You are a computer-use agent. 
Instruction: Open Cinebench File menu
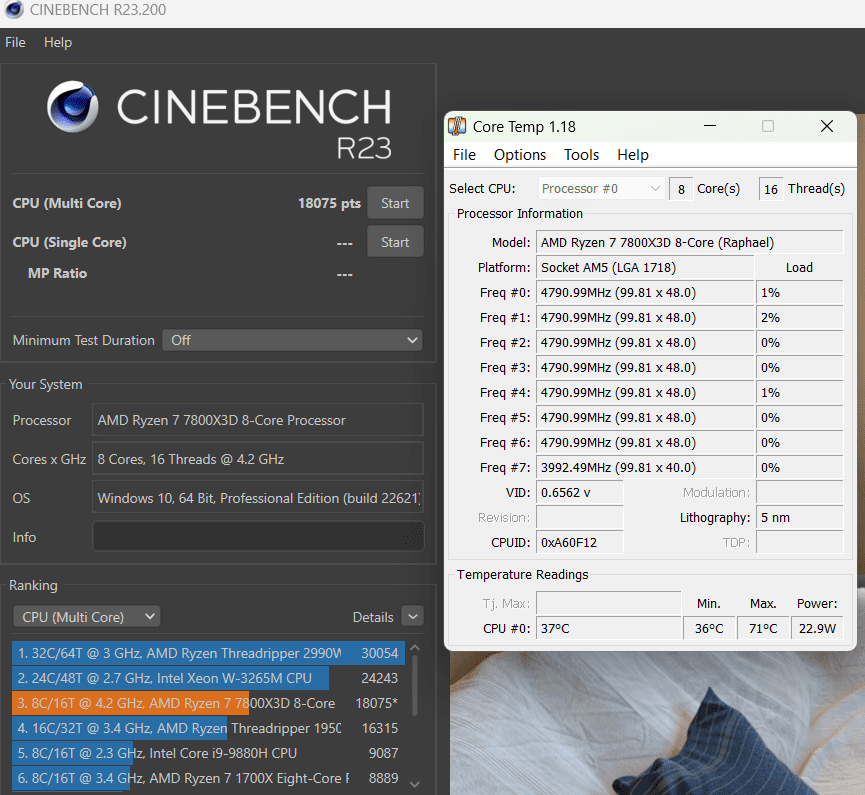(15, 42)
